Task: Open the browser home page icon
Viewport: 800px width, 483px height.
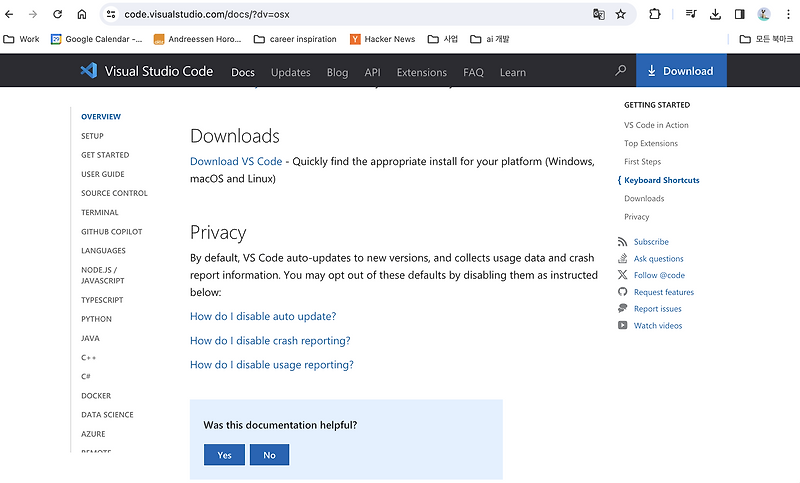Action: [x=82, y=14]
